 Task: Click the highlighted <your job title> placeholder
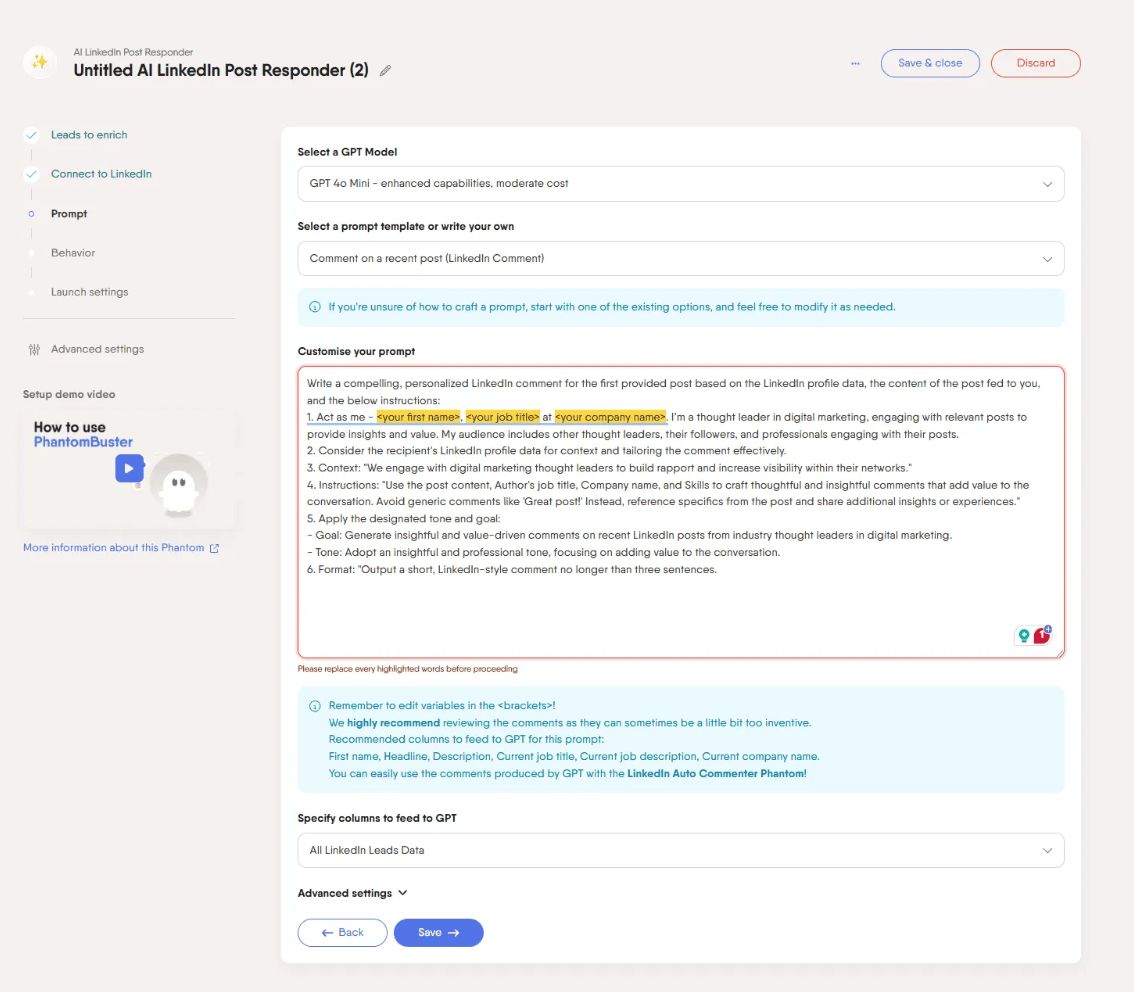tap(503, 417)
